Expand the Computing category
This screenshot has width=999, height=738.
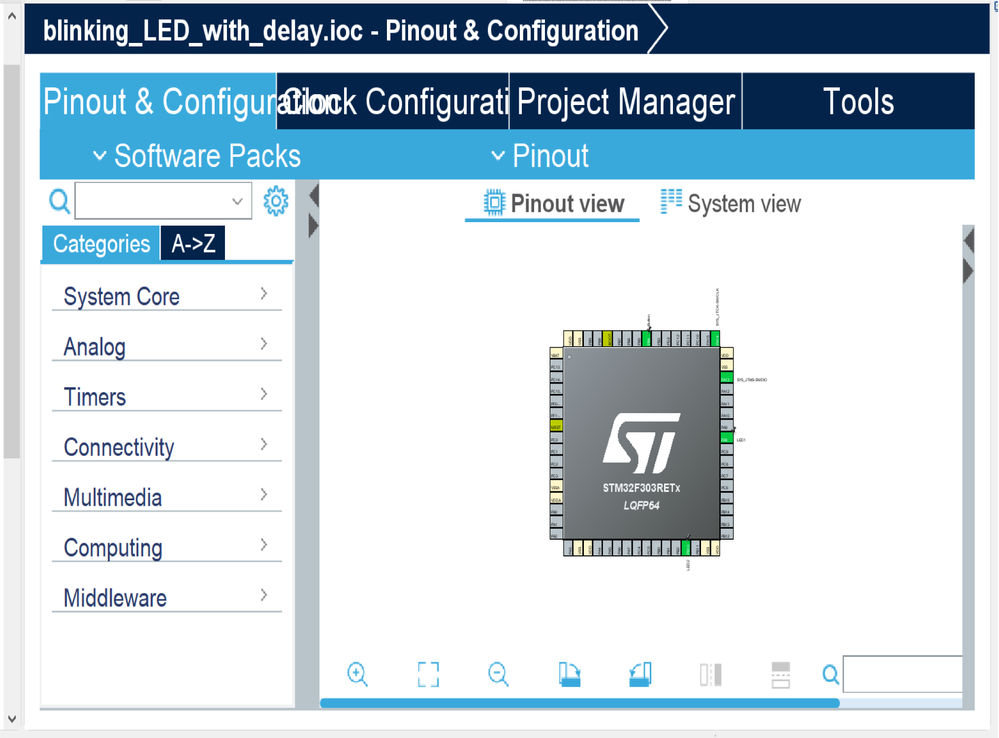[166, 547]
